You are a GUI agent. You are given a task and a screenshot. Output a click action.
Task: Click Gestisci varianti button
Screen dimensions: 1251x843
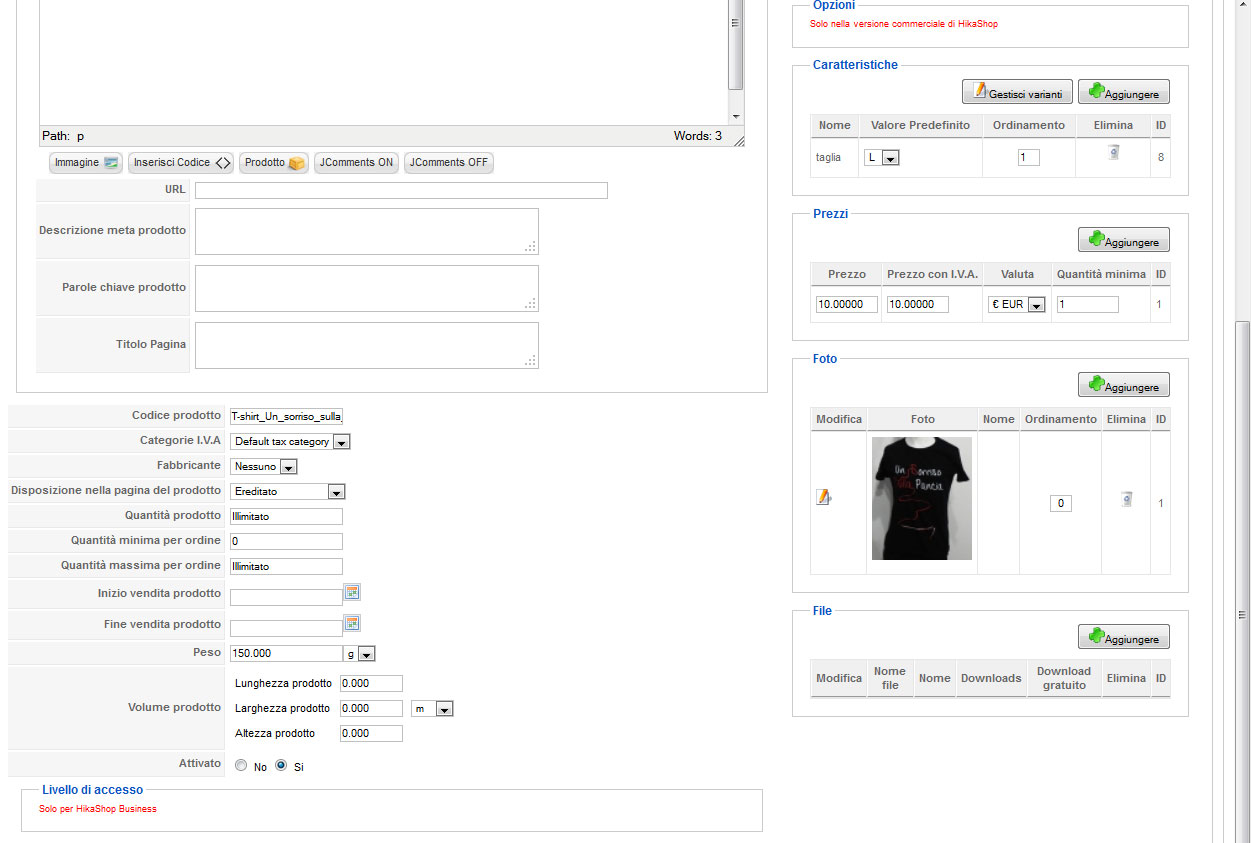pyautogui.click(x=1017, y=92)
